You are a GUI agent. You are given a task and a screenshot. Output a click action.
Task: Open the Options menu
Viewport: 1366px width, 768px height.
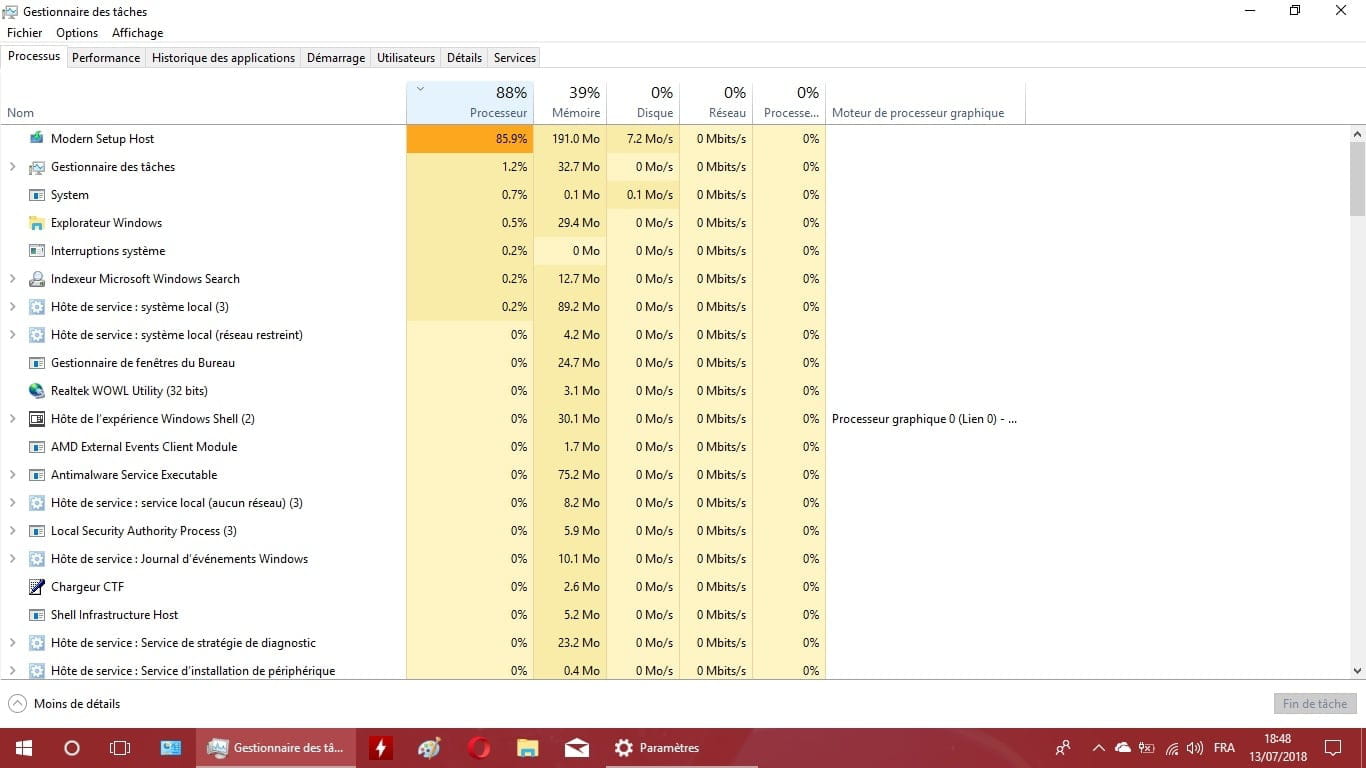tap(77, 33)
